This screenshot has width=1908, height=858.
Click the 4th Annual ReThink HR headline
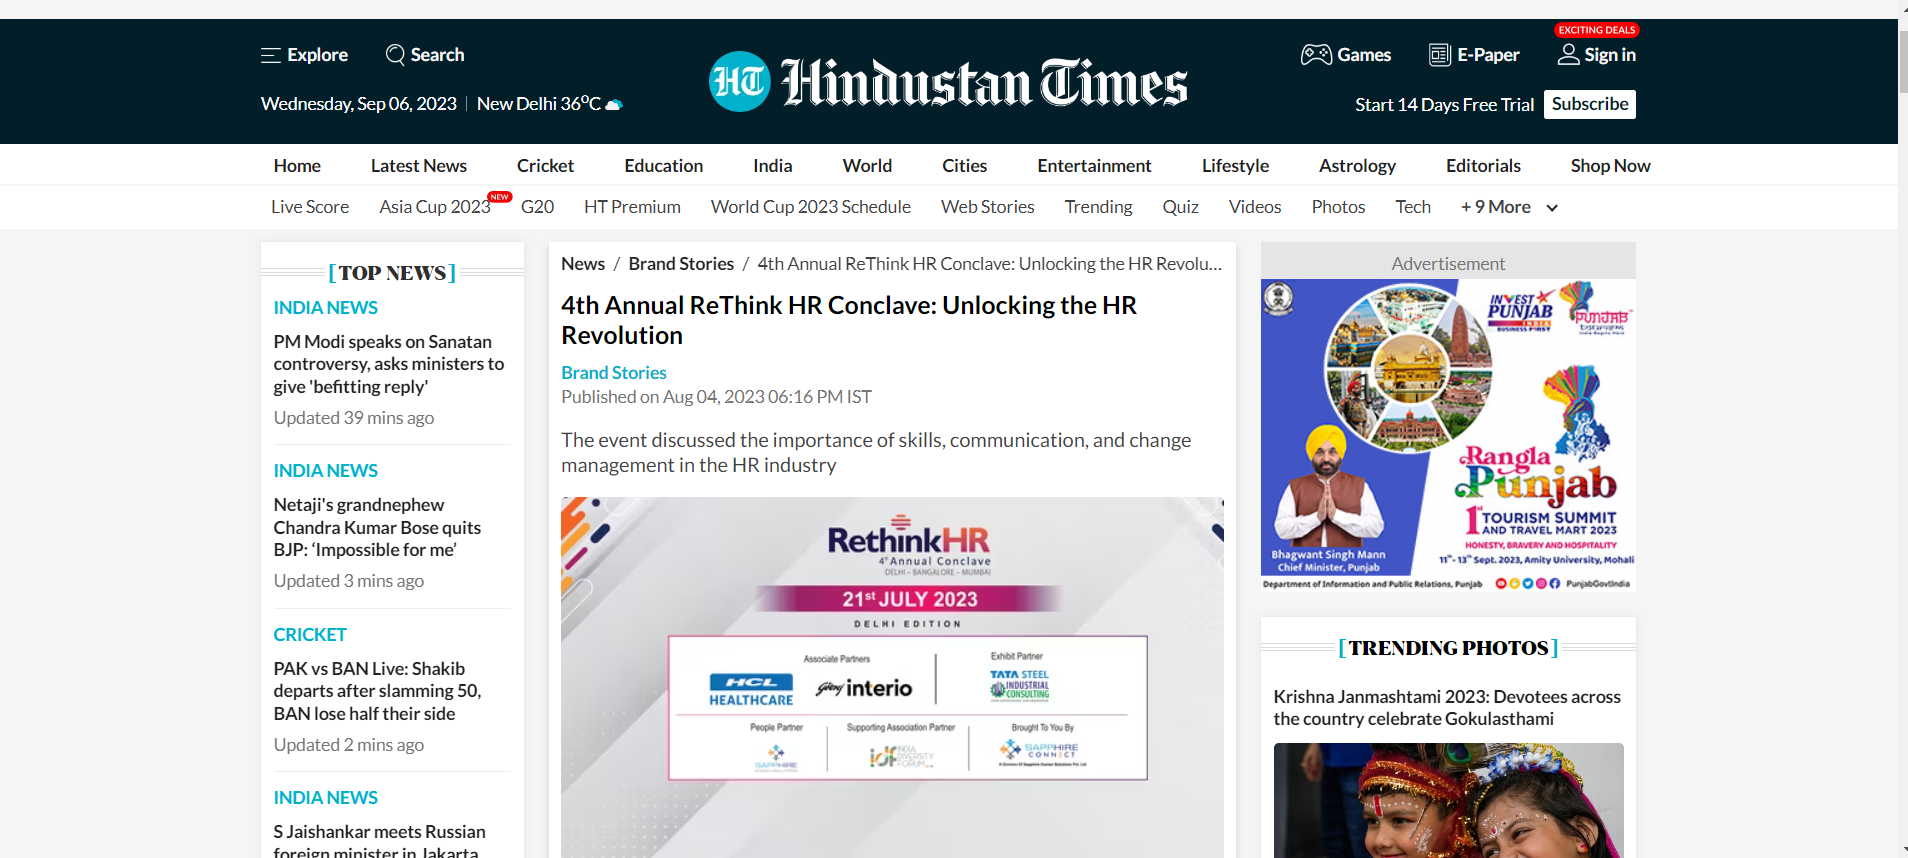click(x=849, y=320)
